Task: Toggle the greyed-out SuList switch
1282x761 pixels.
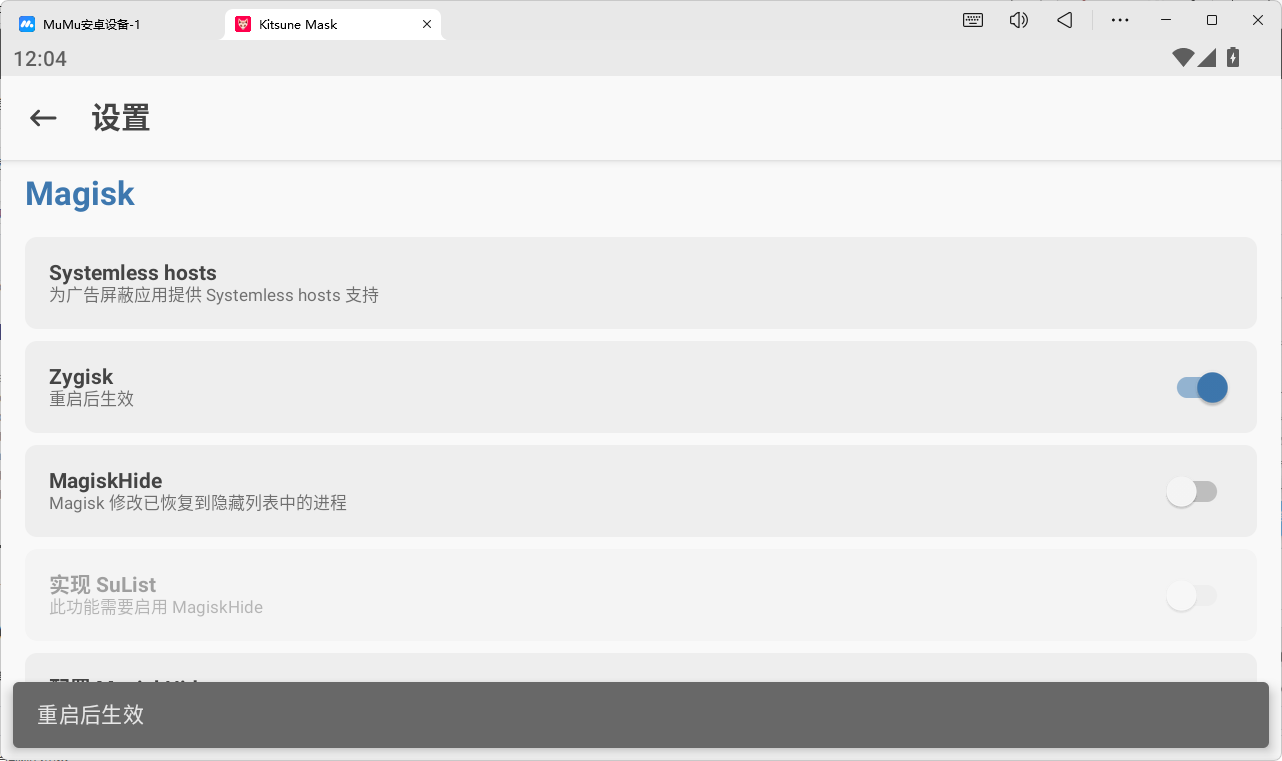Action: [1191, 595]
